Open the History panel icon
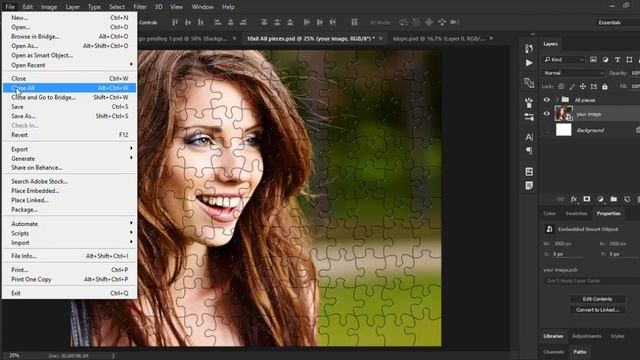 [x=529, y=48]
